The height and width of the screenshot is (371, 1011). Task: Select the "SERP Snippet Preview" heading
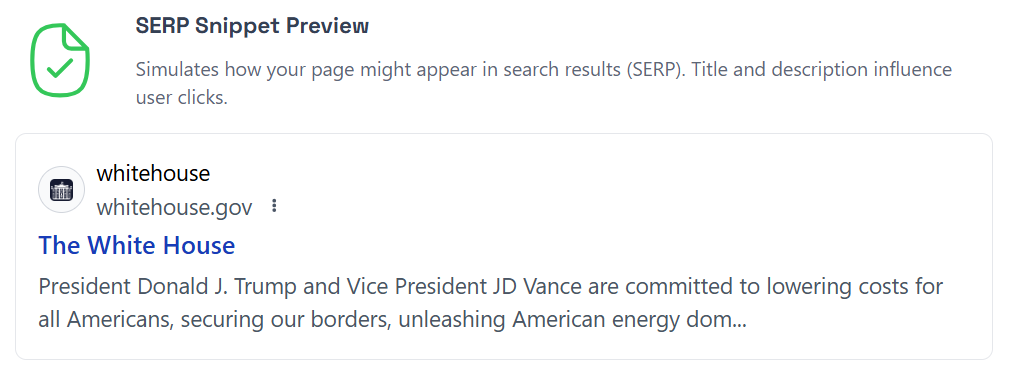click(252, 26)
